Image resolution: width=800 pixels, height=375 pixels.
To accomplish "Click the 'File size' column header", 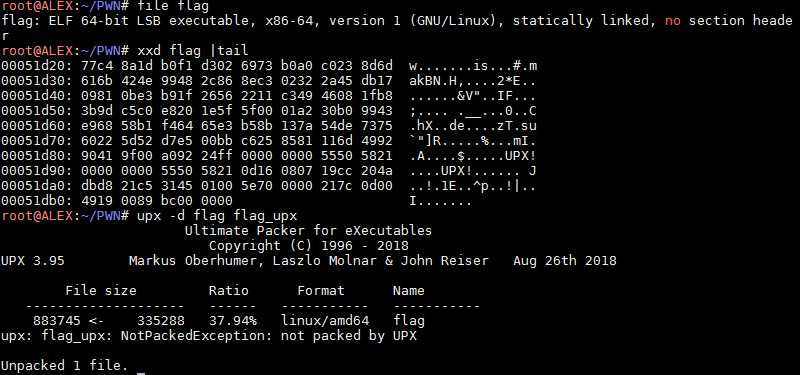I will tap(101, 291).
